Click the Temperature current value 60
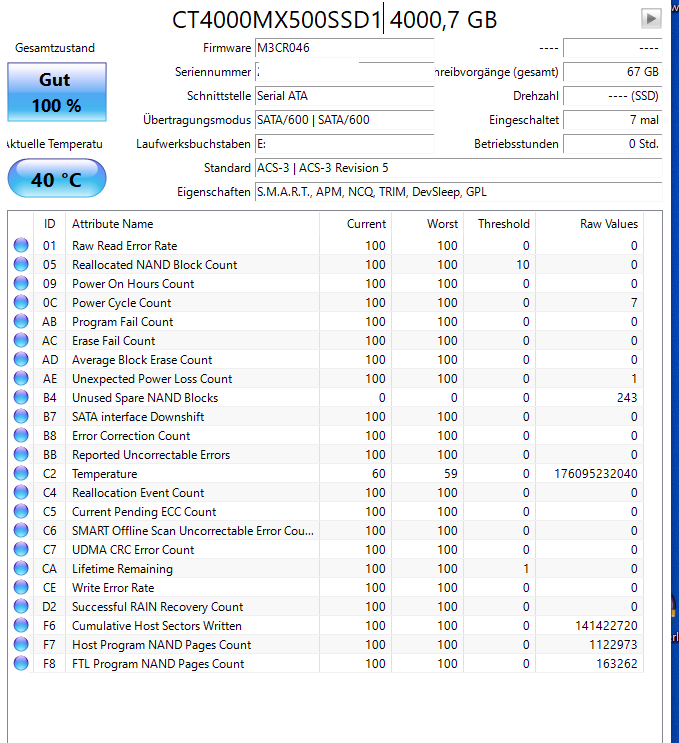This screenshot has width=679, height=743. pos(379,473)
